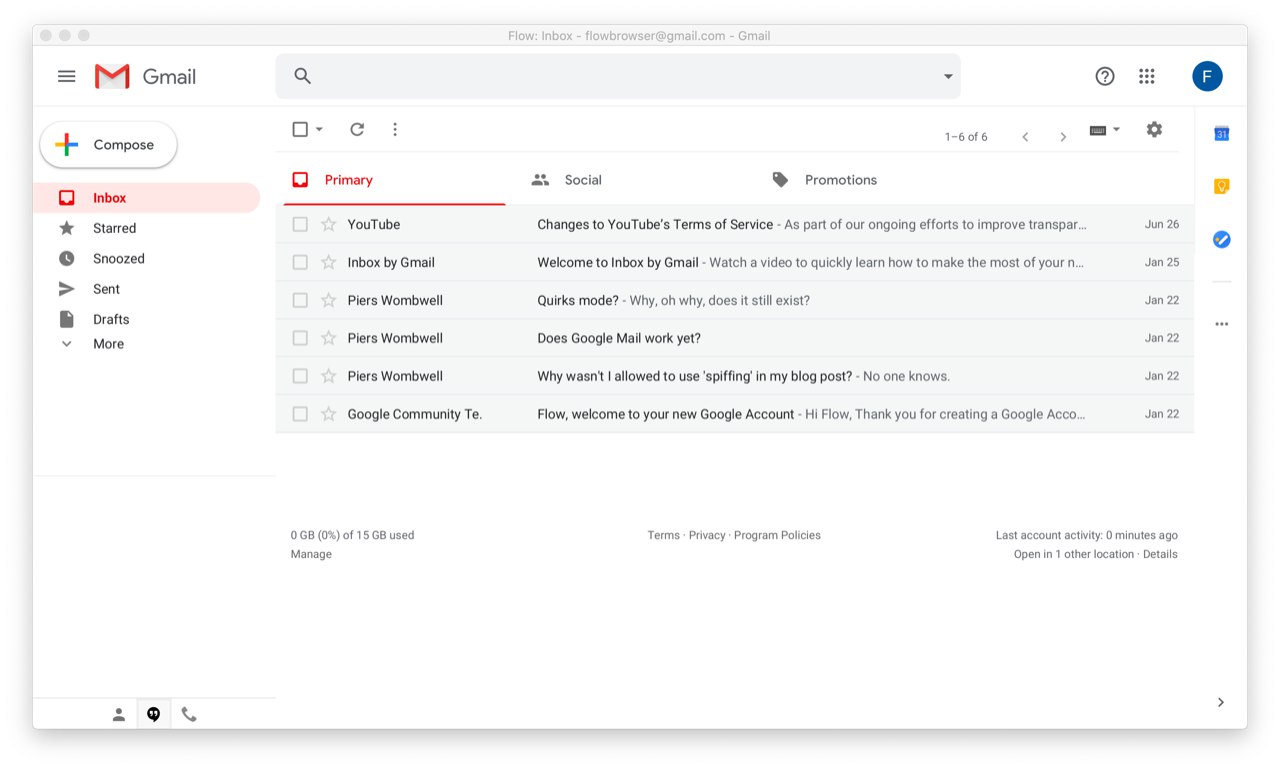This screenshot has width=1280, height=769.
Task: Open the Google apps grid
Action: click(1147, 76)
